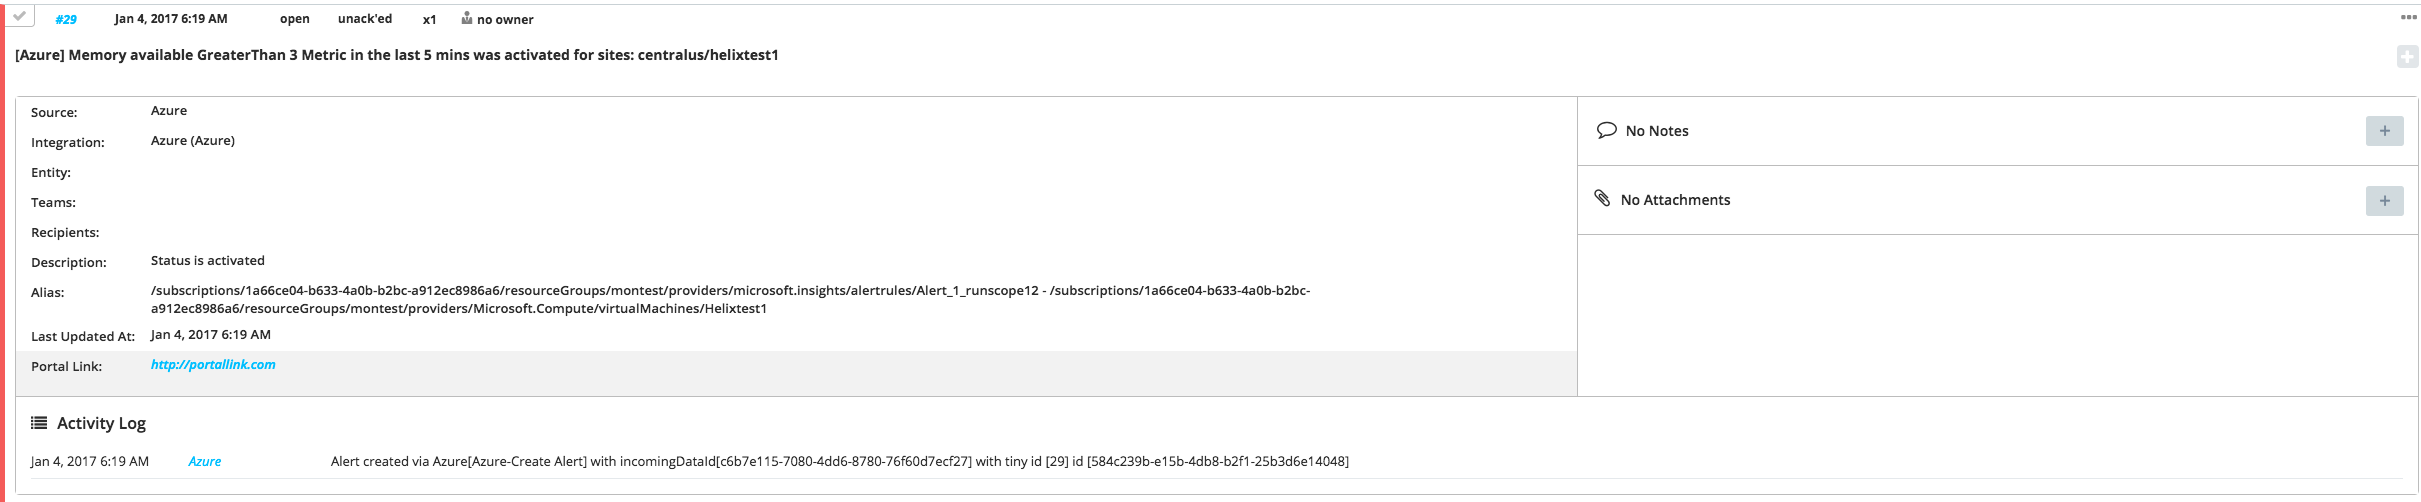The height and width of the screenshot is (502, 2421).
Task: Click the no owner person icon
Action: (x=466, y=18)
